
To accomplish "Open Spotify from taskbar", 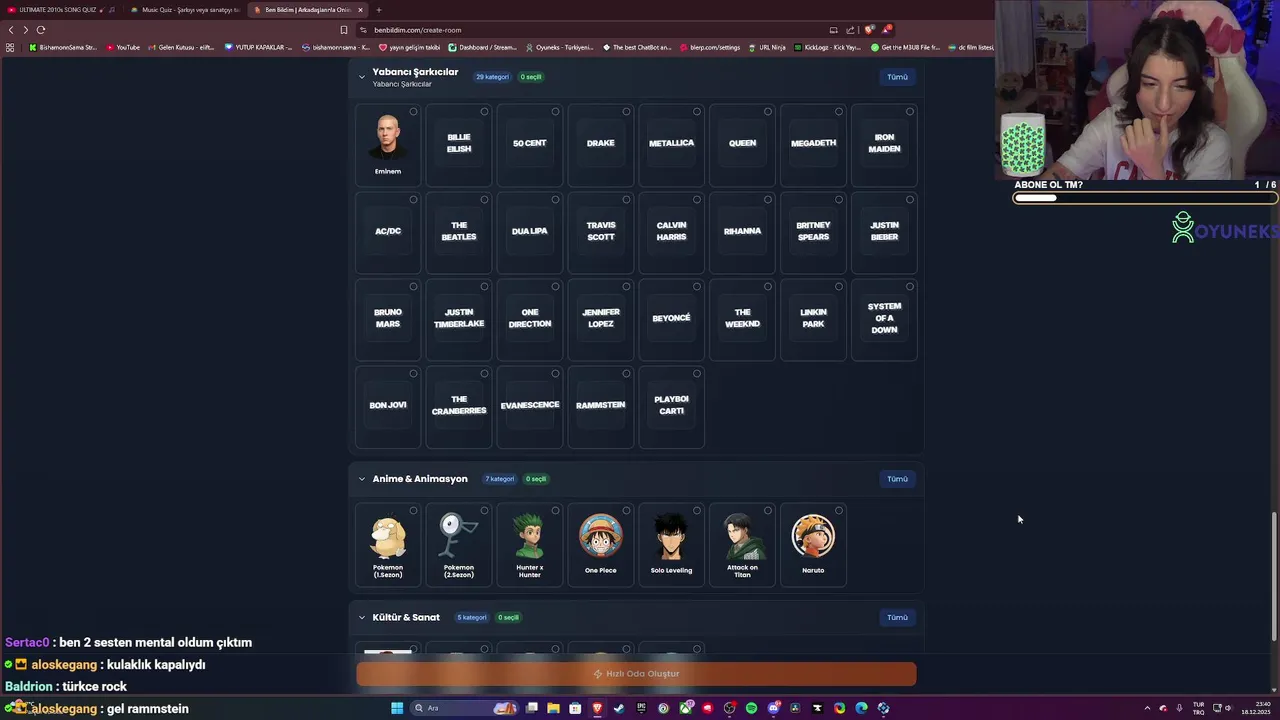I will [751, 708].
